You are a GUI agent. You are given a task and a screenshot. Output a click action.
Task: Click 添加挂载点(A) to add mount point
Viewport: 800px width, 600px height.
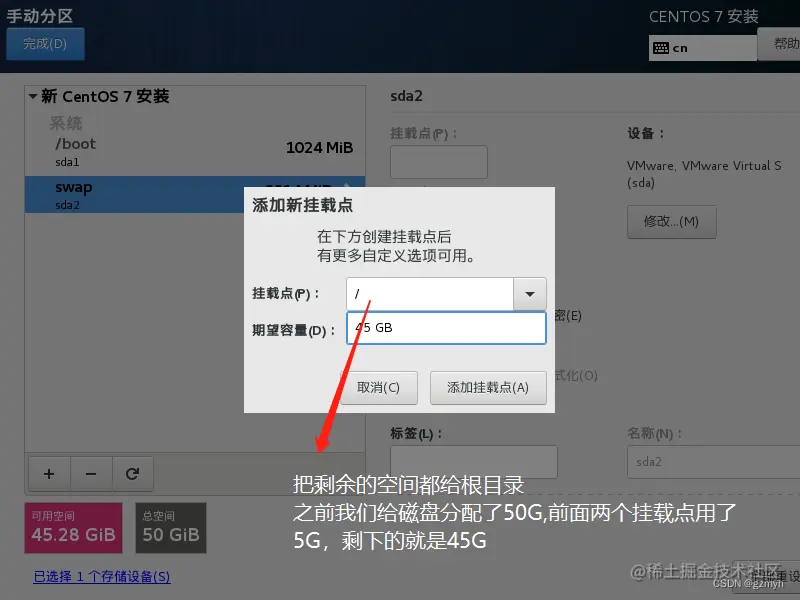[x=487, y=387]
